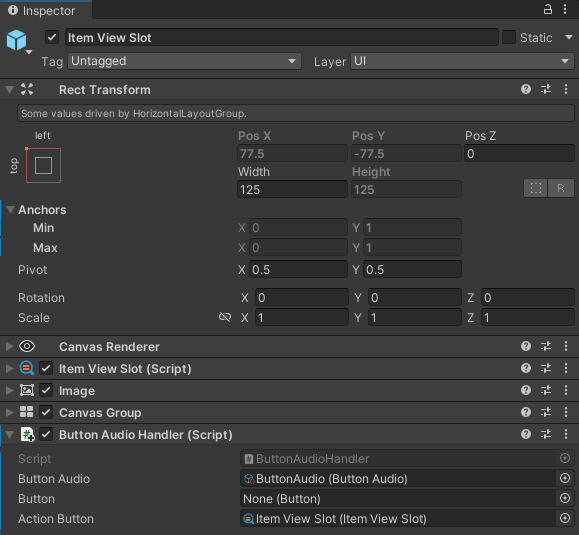This screenshot has height=535, width=579.
Task: Open the Tag dropdown showing Untagged
Action: coord(184,61)
